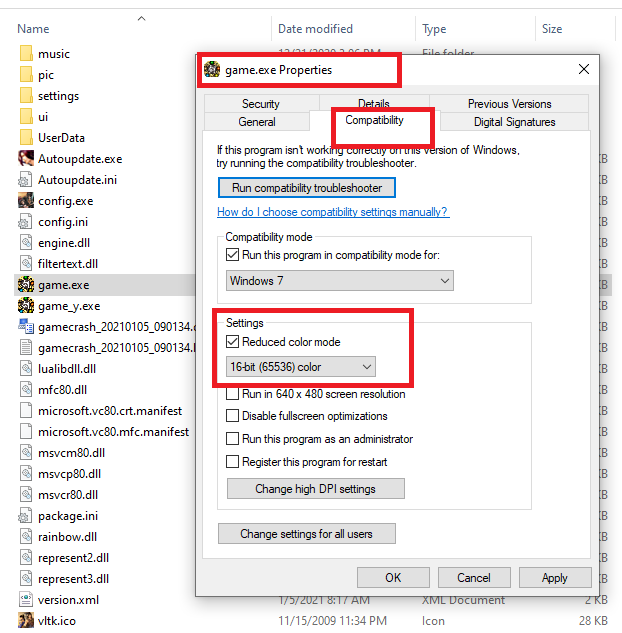
Task: Click the game_y.exe application icon
Action: (27, 306)
